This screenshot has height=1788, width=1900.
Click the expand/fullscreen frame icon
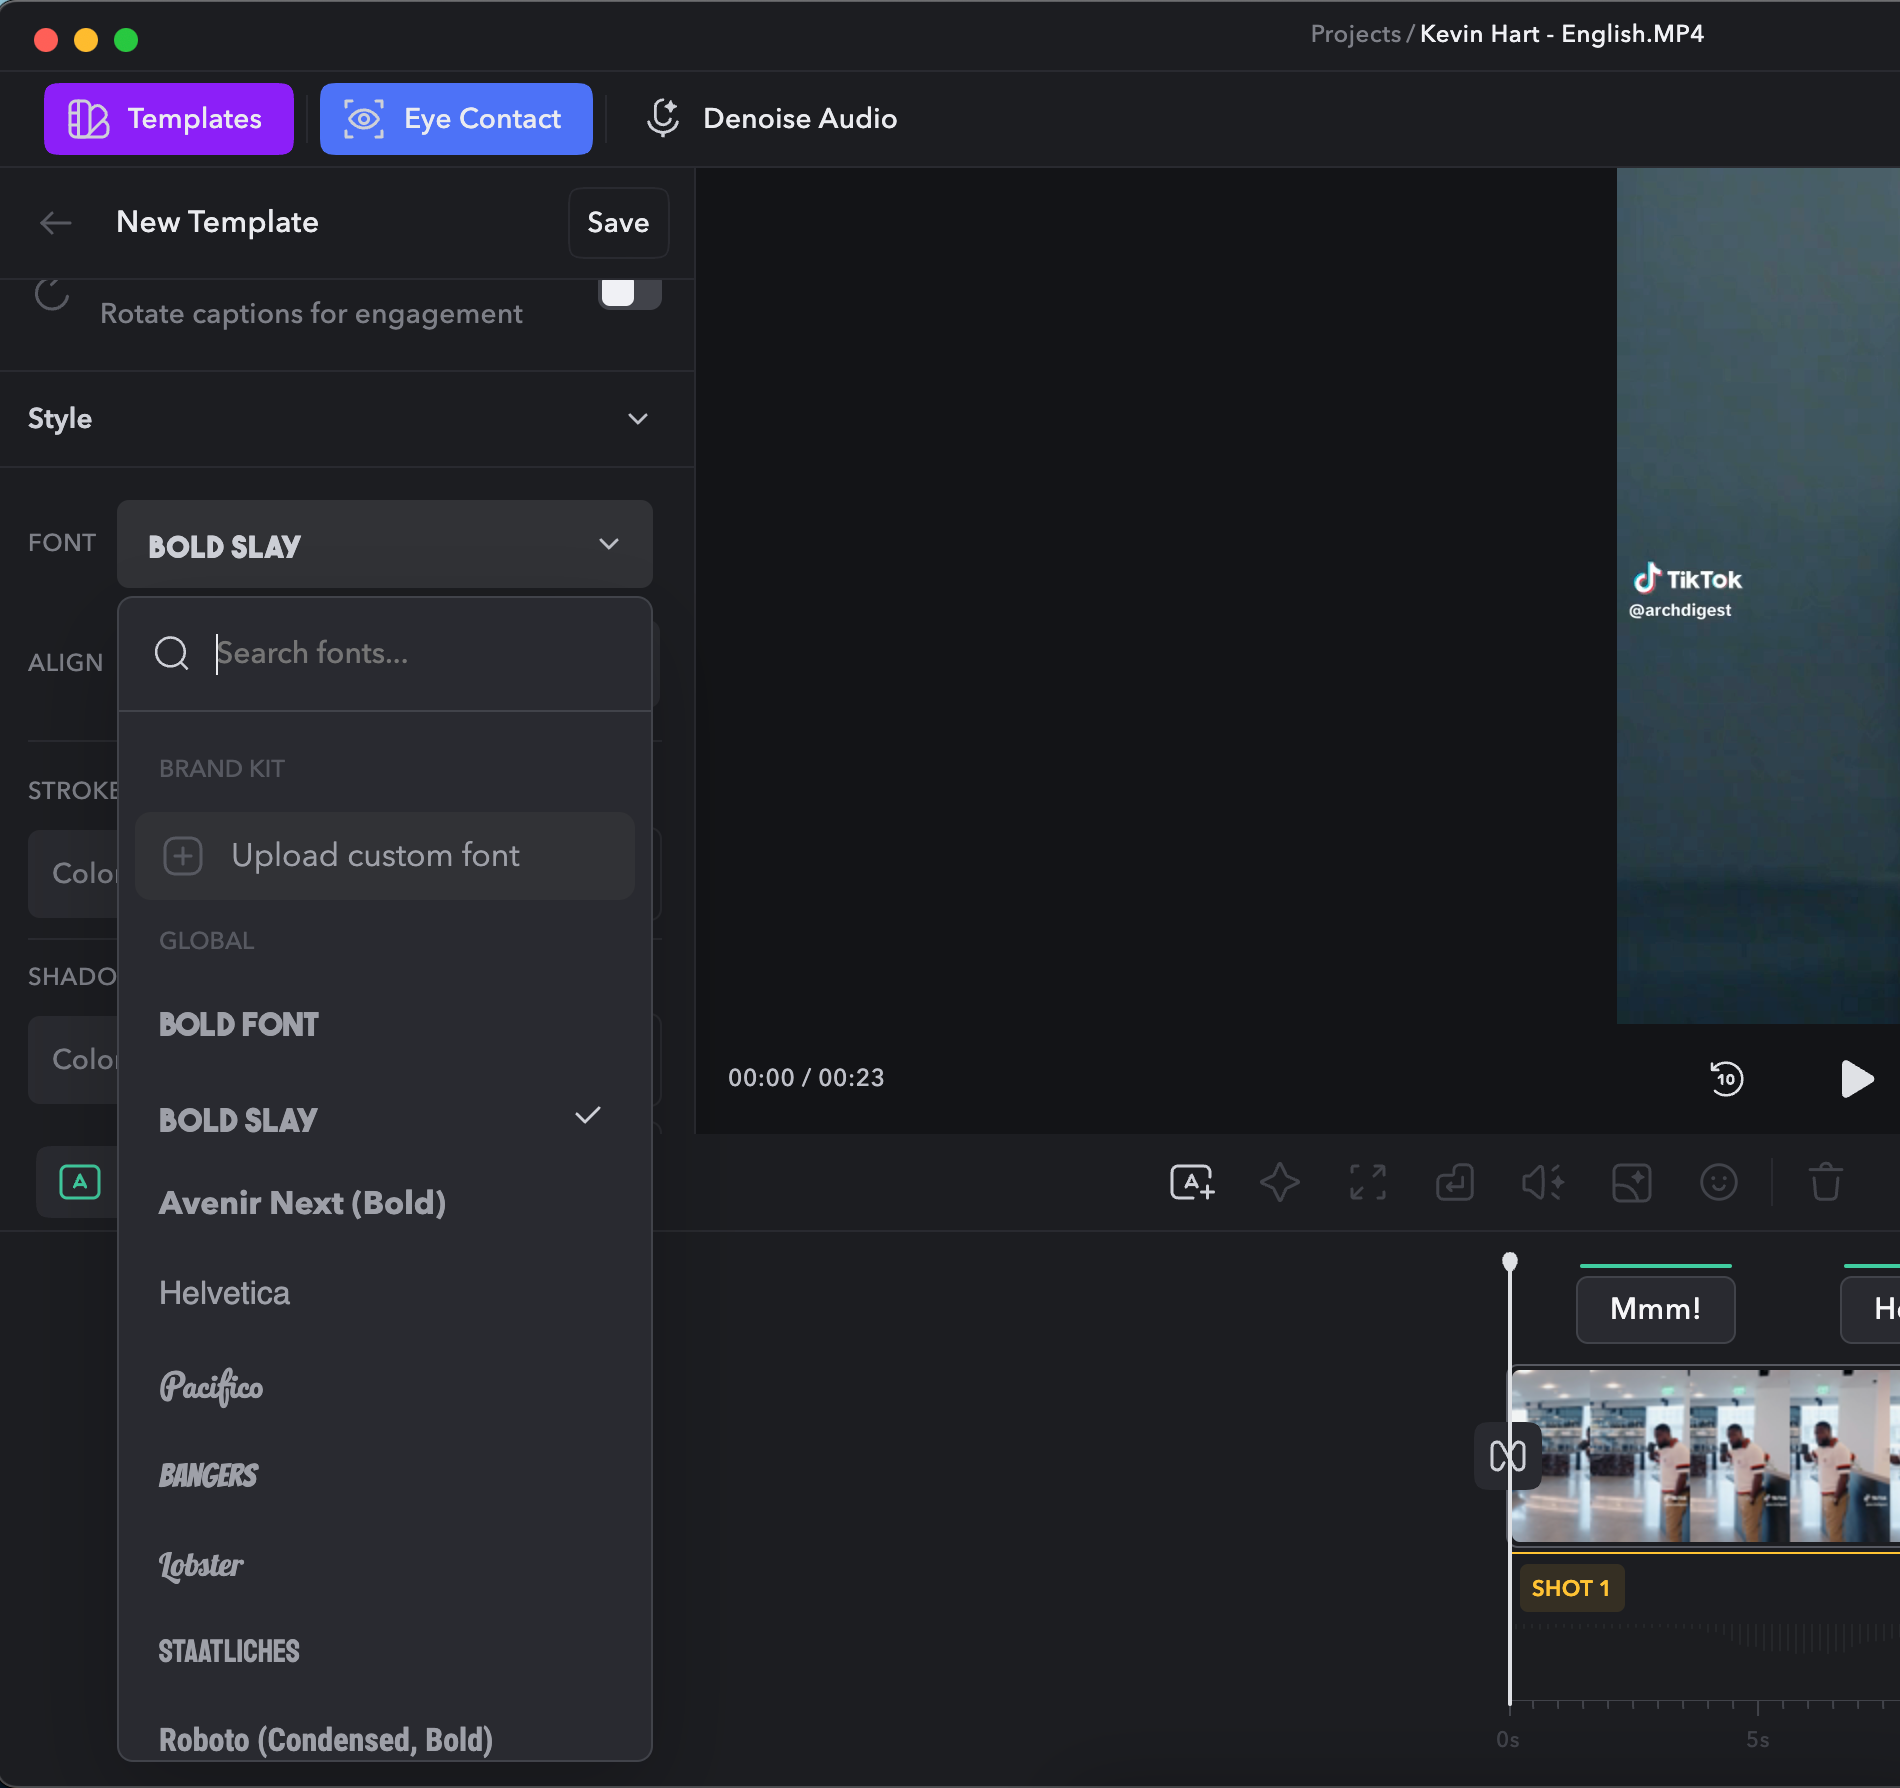(x=1368, y=1183)
